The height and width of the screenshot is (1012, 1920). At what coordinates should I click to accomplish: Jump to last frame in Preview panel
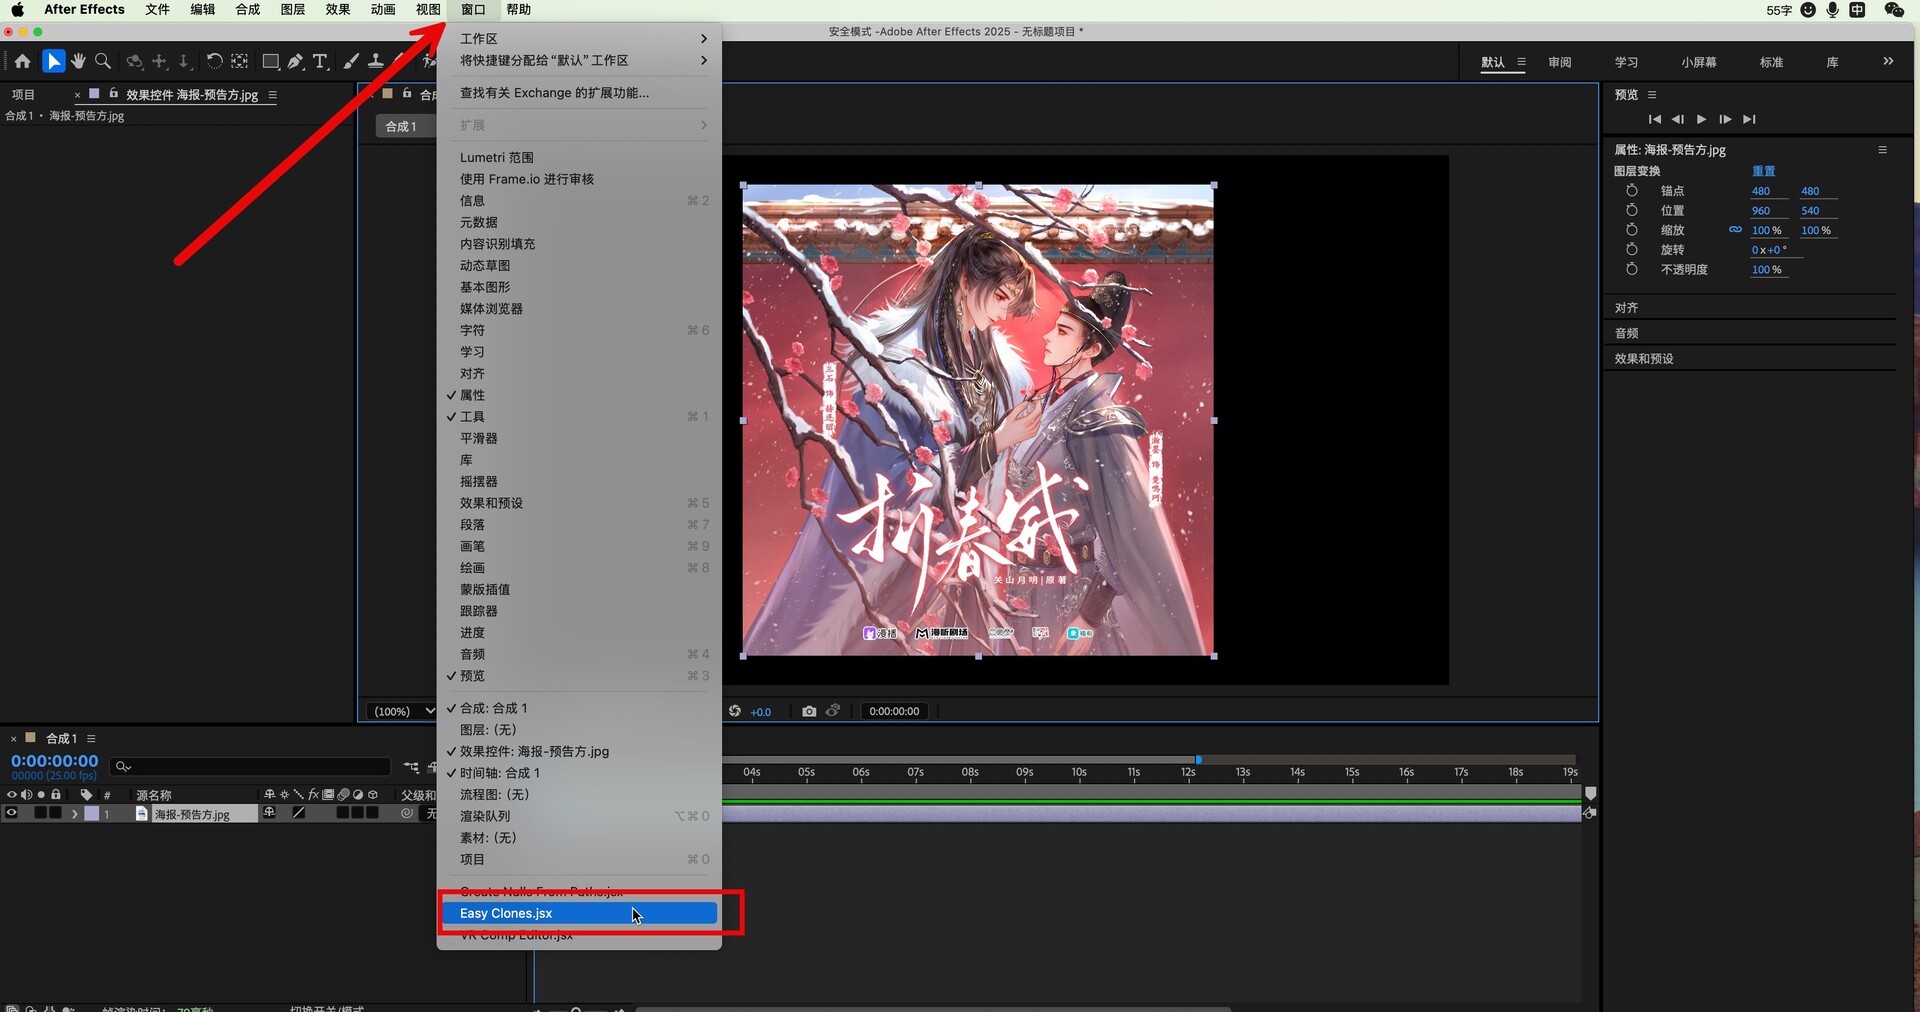click(x=1749, y=119)
